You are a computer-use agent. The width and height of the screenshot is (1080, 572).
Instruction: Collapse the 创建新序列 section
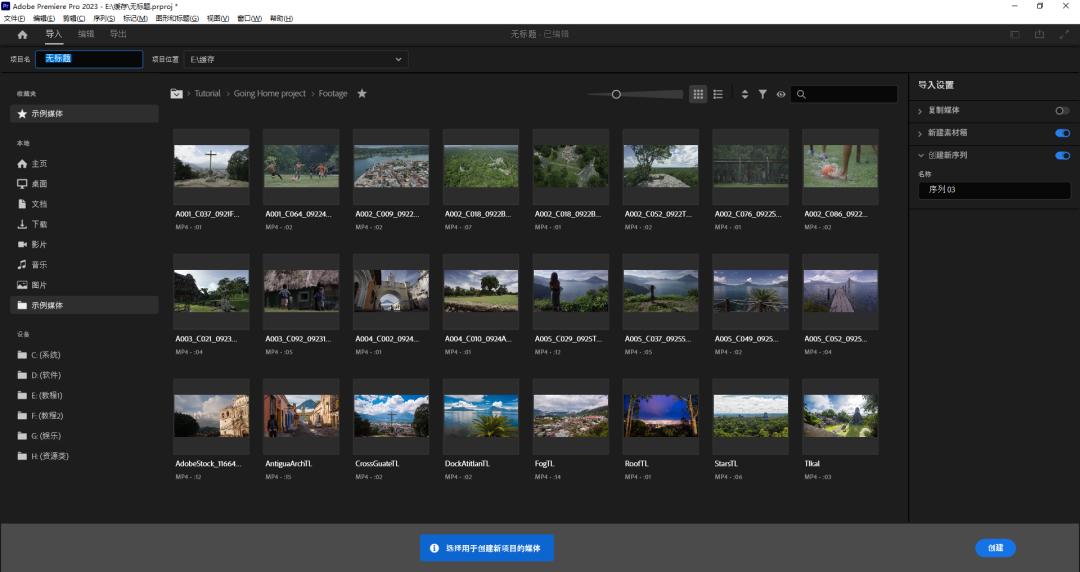click(x=920, y=156)
